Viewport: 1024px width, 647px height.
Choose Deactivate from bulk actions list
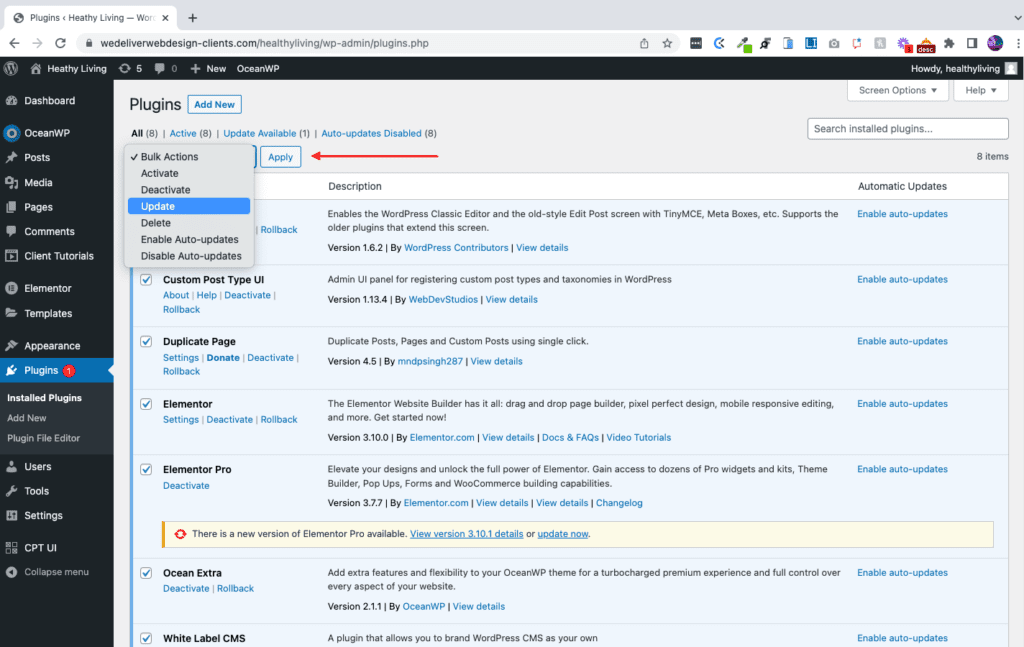(189, 189)
